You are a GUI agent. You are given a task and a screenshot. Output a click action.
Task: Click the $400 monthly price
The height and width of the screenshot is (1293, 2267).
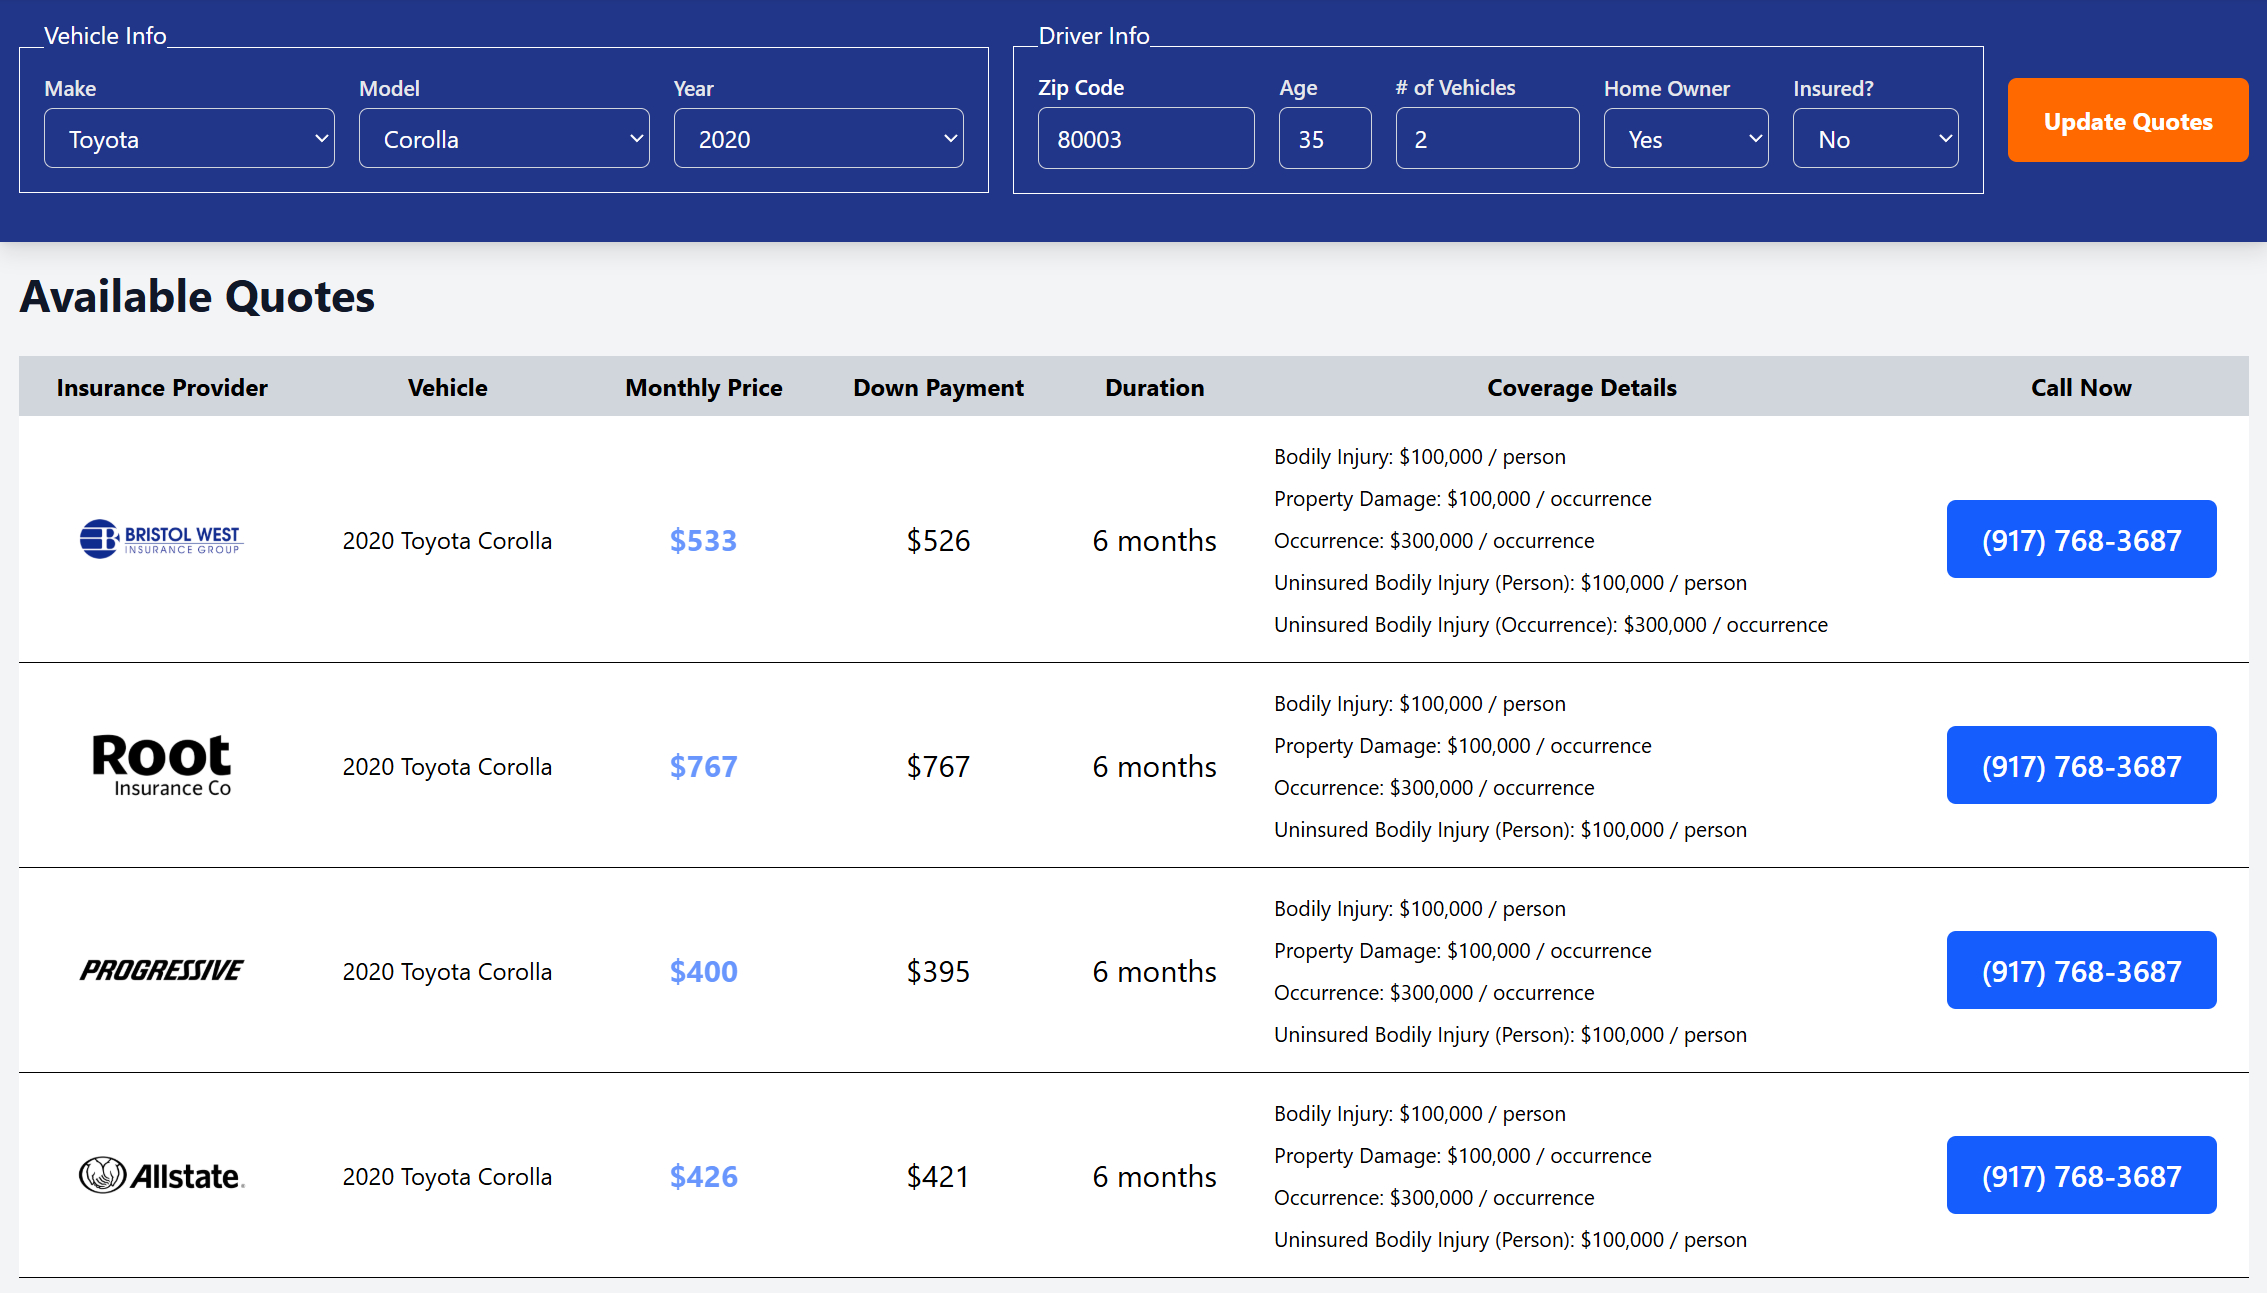[703, 972]
